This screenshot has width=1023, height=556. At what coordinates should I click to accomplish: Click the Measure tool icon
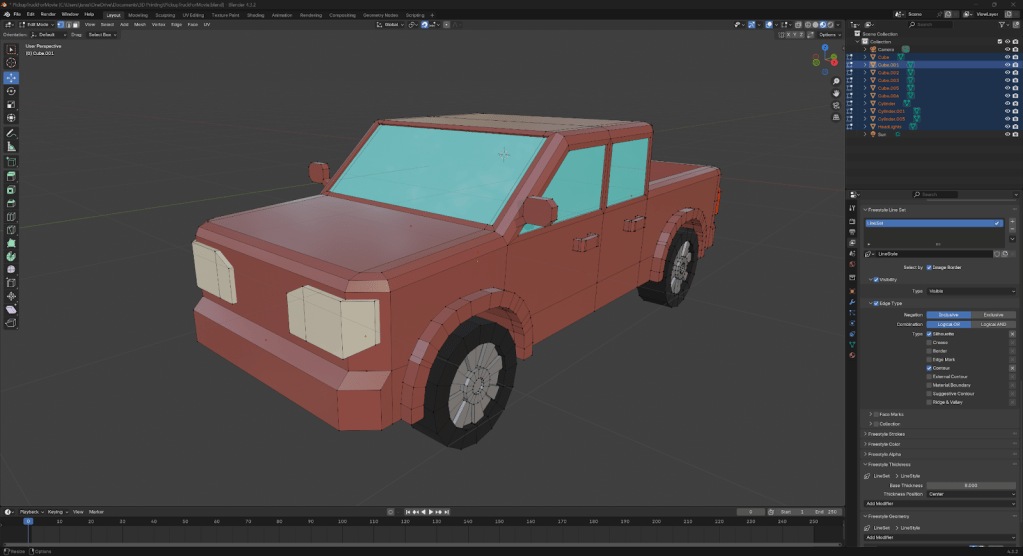11,146
